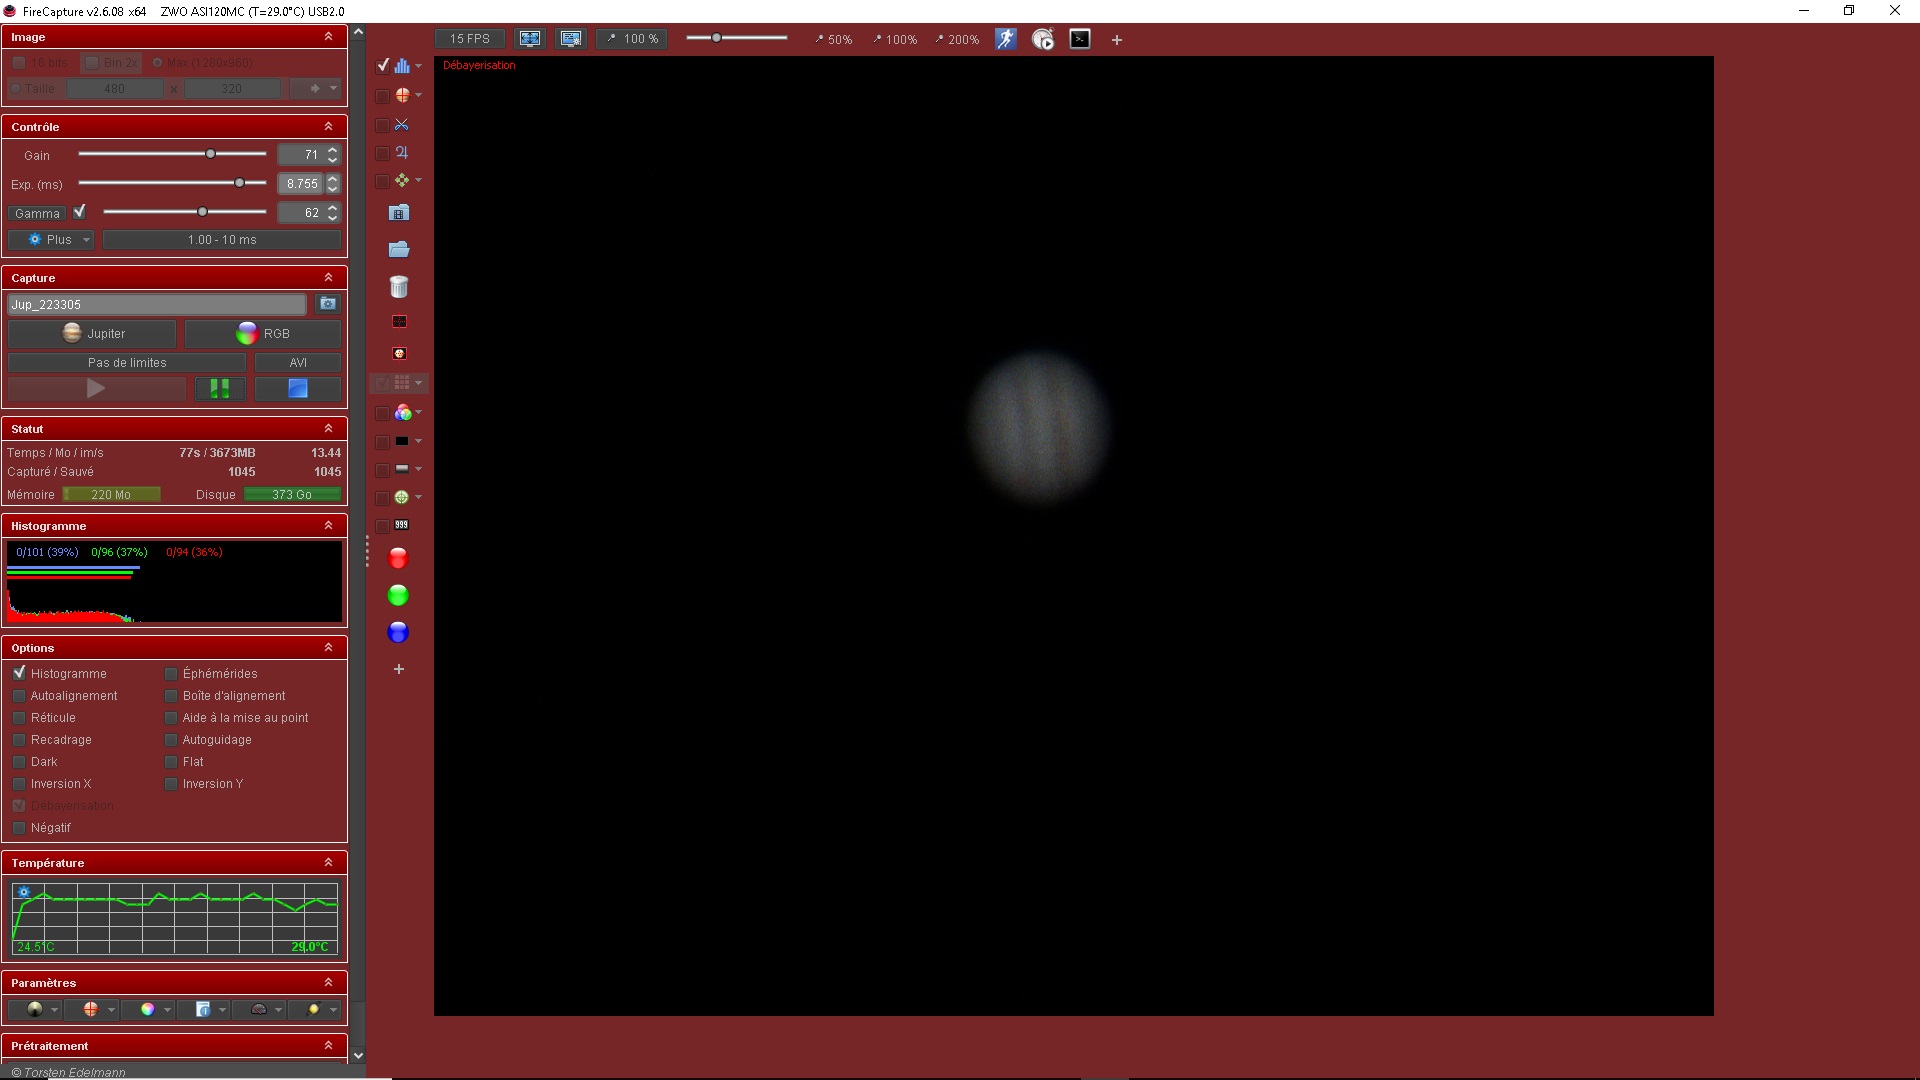Click the snapshot camera icon beside filename

coord(327,304)
